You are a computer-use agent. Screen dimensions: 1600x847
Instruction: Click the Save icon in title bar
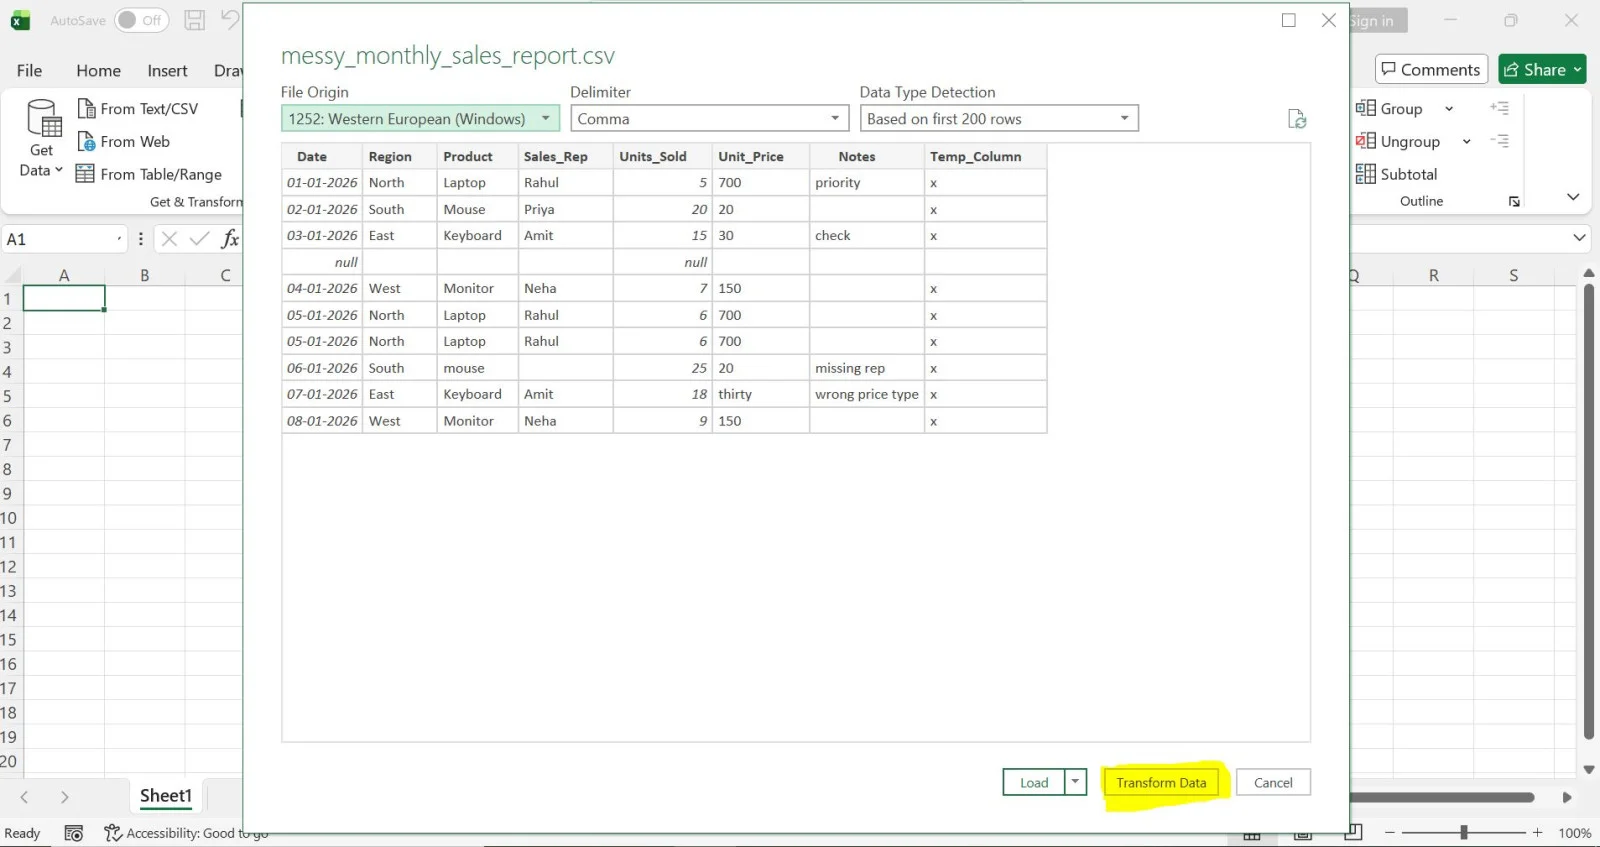click(x=195, y=20)
